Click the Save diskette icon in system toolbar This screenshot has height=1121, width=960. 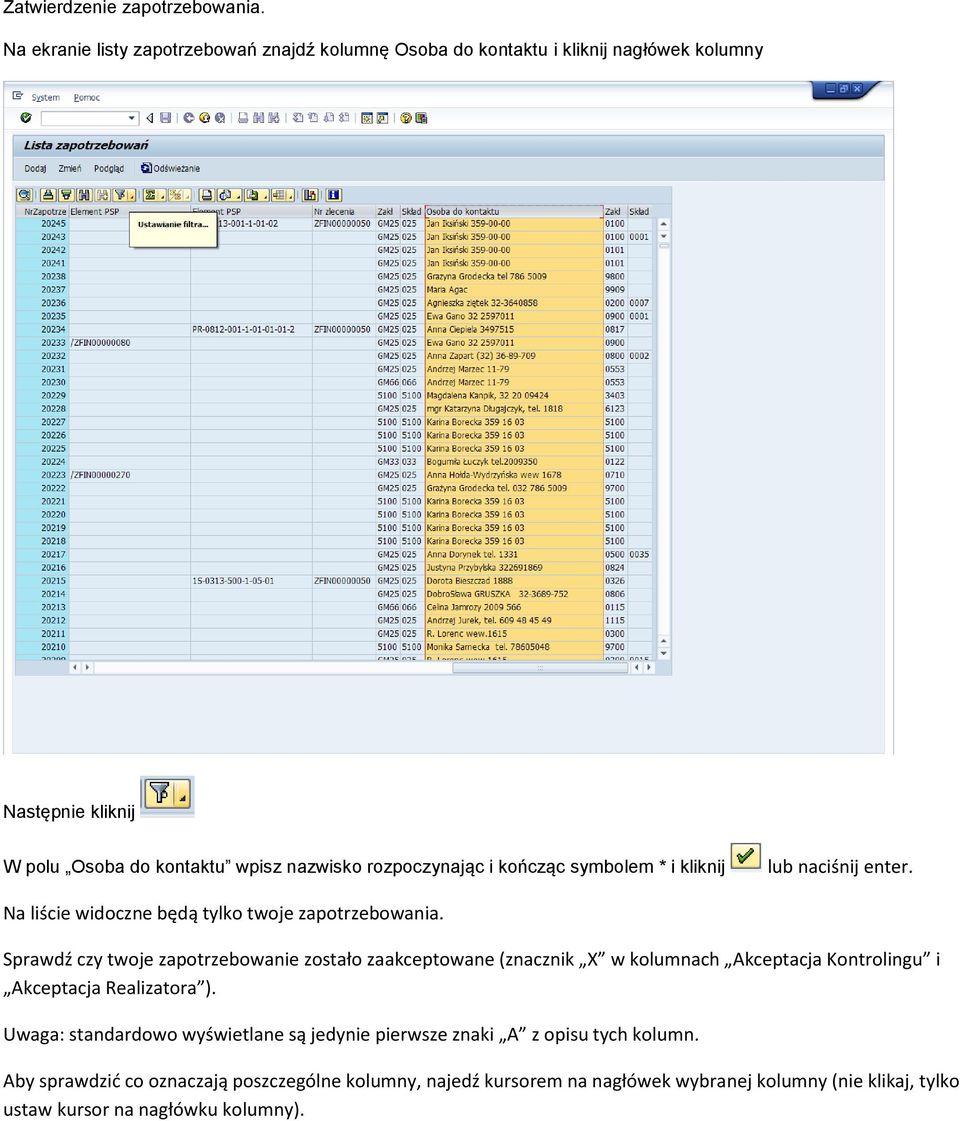(165, 118)
